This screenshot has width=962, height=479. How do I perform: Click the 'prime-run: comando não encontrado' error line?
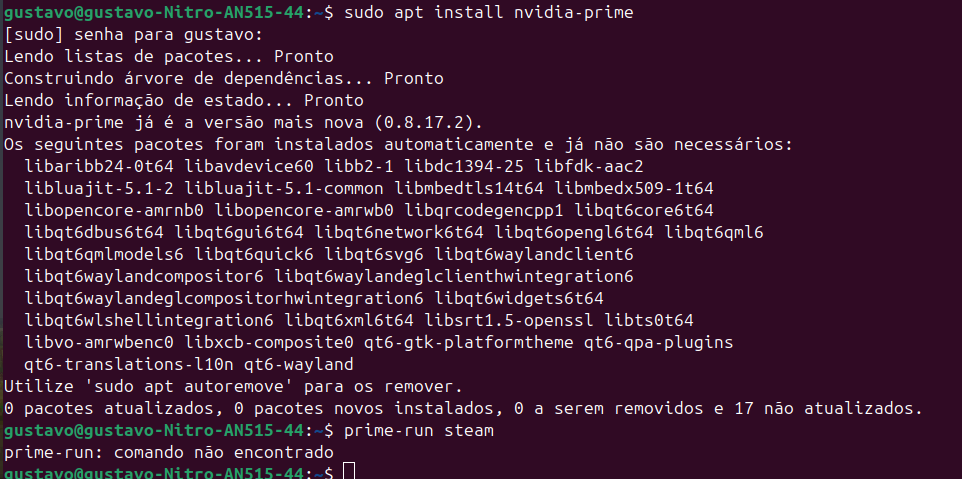point(168,452)
